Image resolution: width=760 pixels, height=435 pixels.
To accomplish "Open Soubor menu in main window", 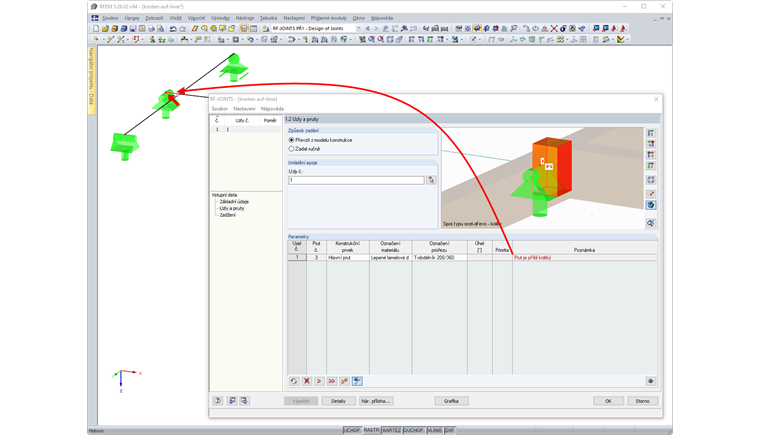I will click(110, 18).
